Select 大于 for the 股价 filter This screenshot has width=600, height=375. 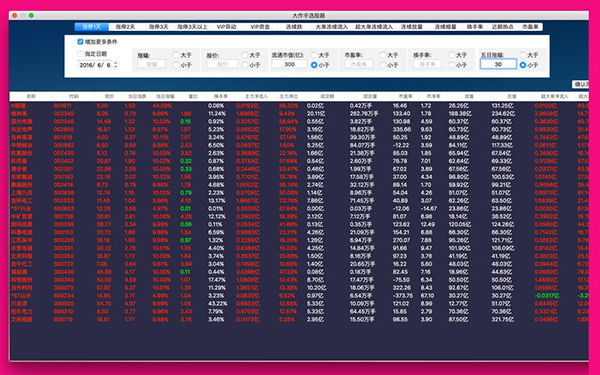(x=245, y=55)
